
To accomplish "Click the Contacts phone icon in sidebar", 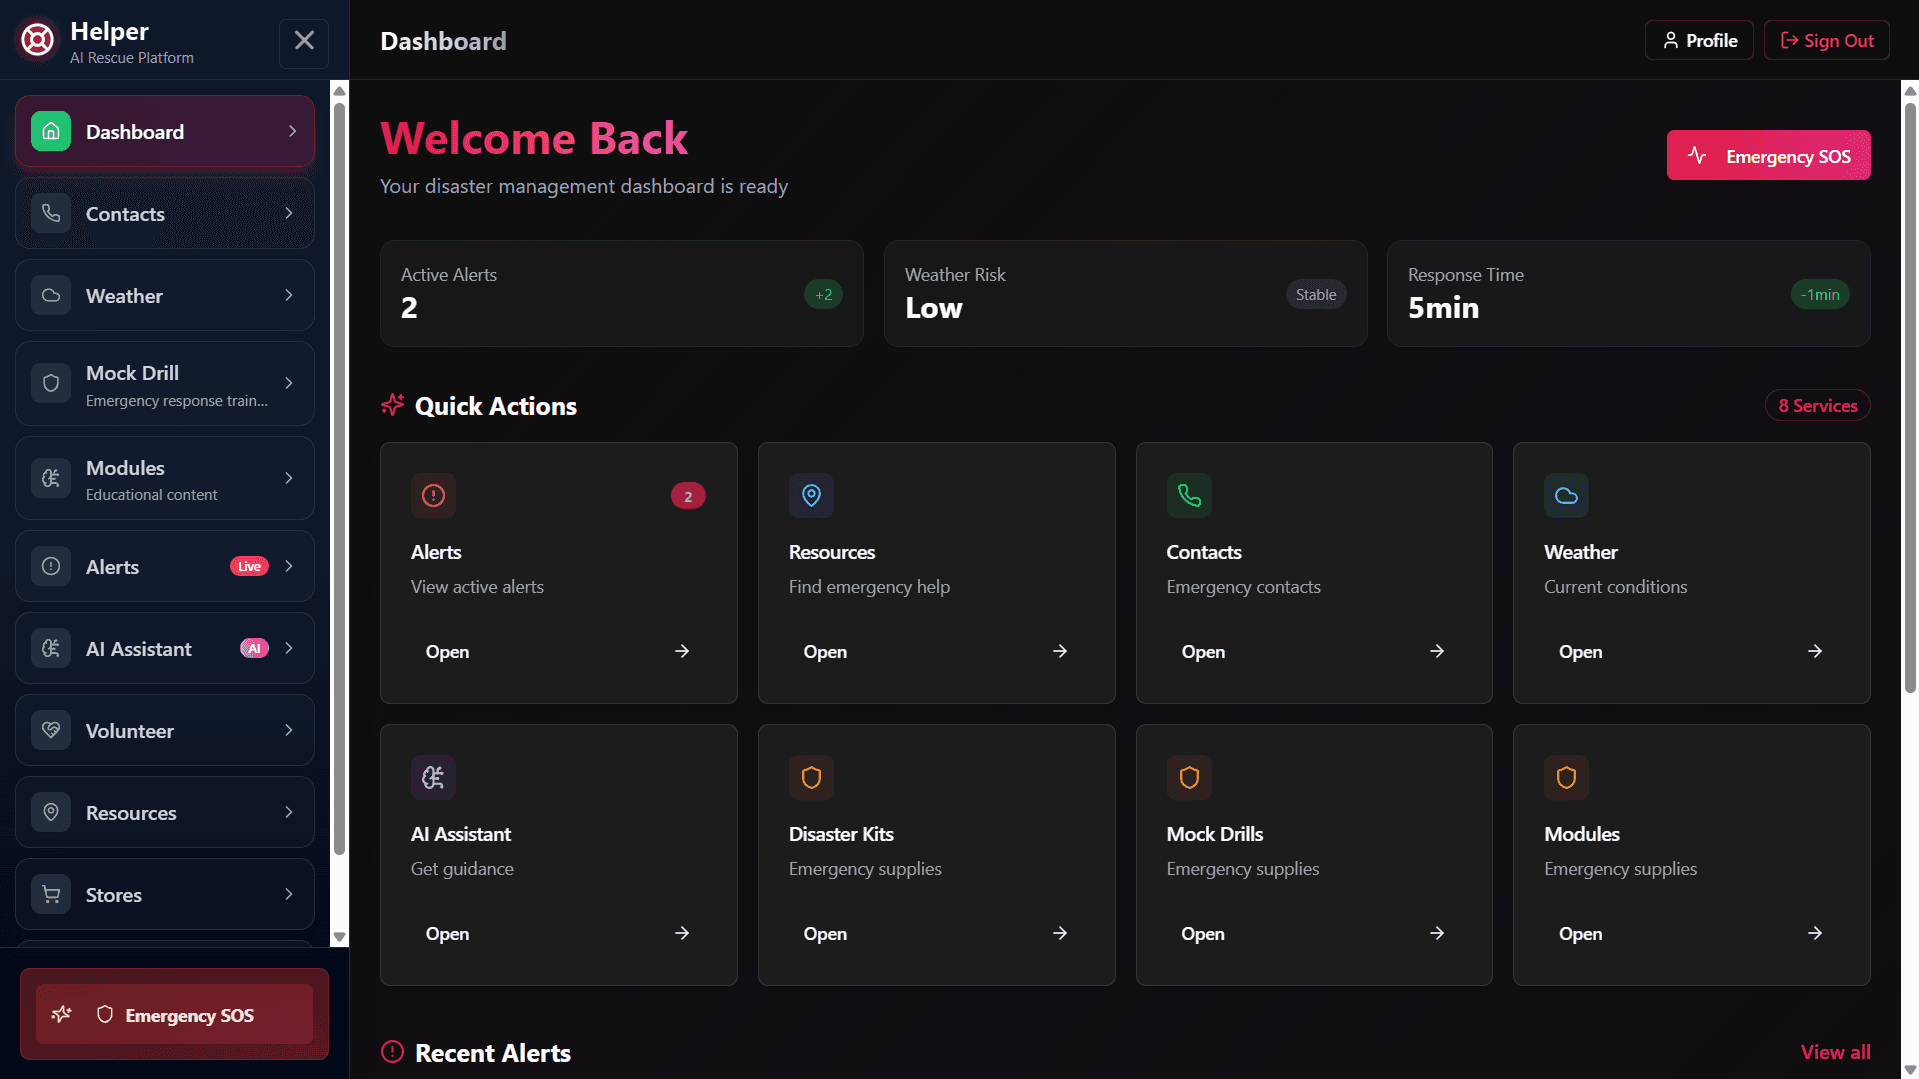I will (51, 213).
